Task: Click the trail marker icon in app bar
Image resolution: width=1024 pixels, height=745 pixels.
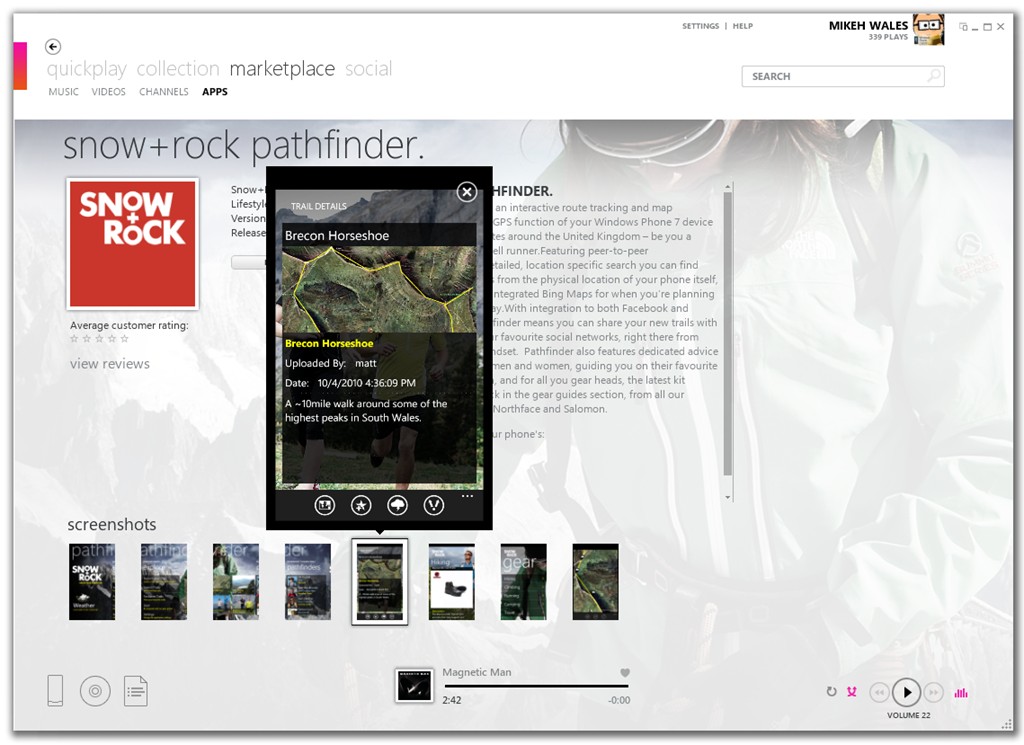Action: 434,505
